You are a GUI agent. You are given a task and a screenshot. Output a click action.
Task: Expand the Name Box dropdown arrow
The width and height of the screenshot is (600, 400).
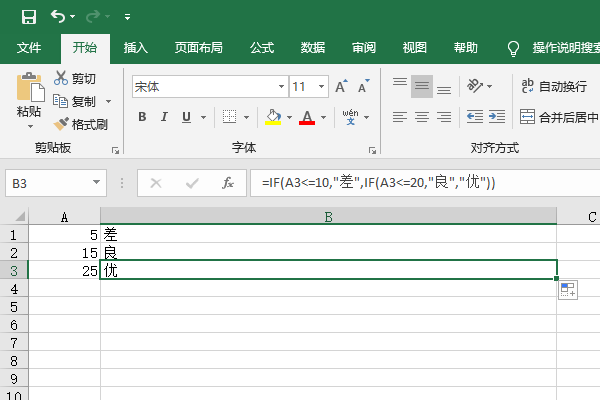[97, 183]
